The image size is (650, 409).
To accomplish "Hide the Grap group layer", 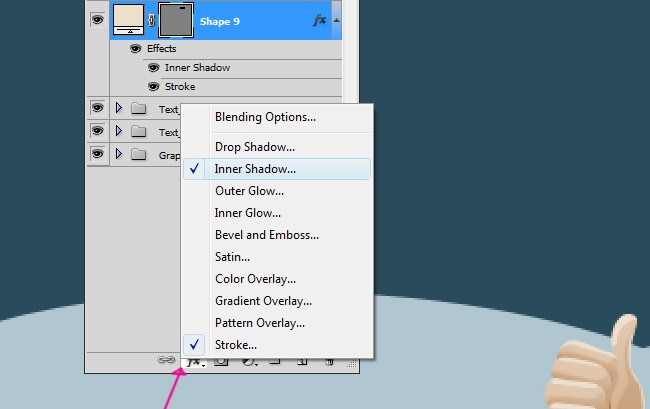I will pos(97,154).
